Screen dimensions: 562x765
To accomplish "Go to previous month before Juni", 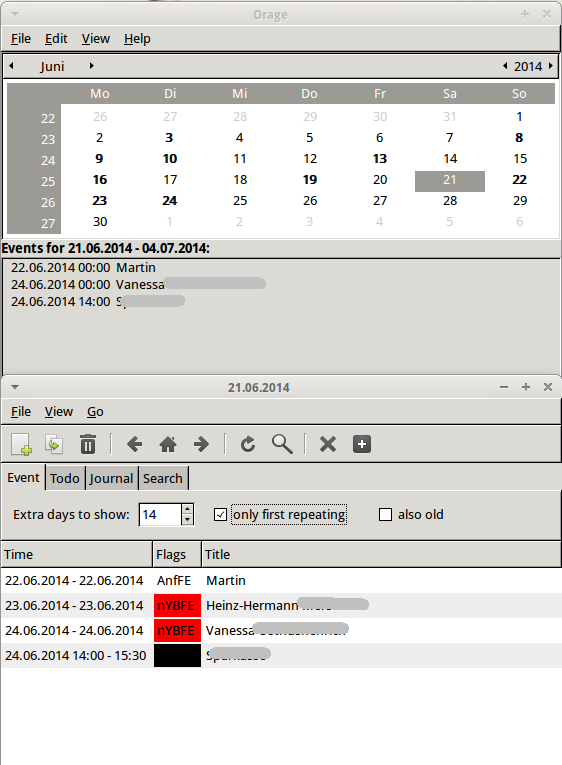I will [x=11, y=66].
